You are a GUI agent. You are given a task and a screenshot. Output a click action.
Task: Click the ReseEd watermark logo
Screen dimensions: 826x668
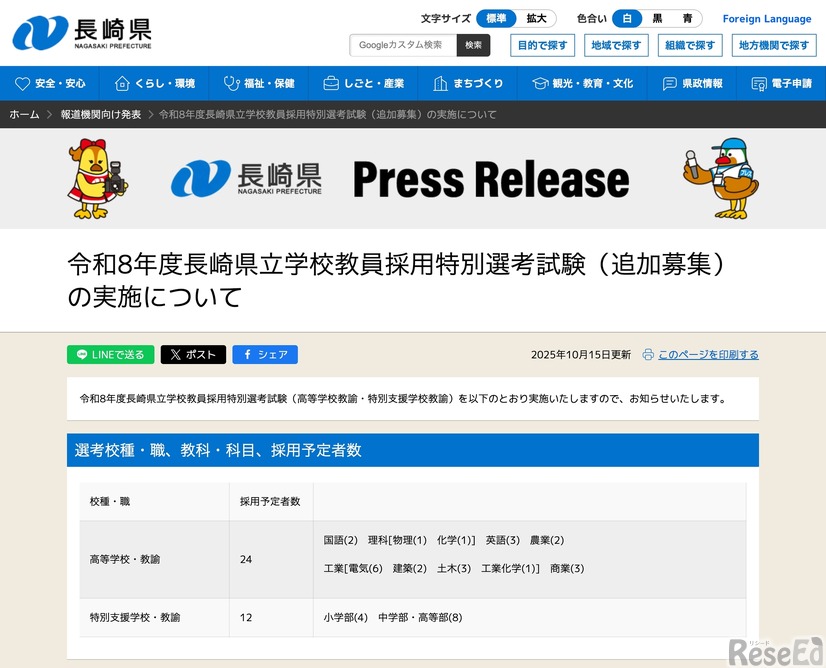coord(774,649)
